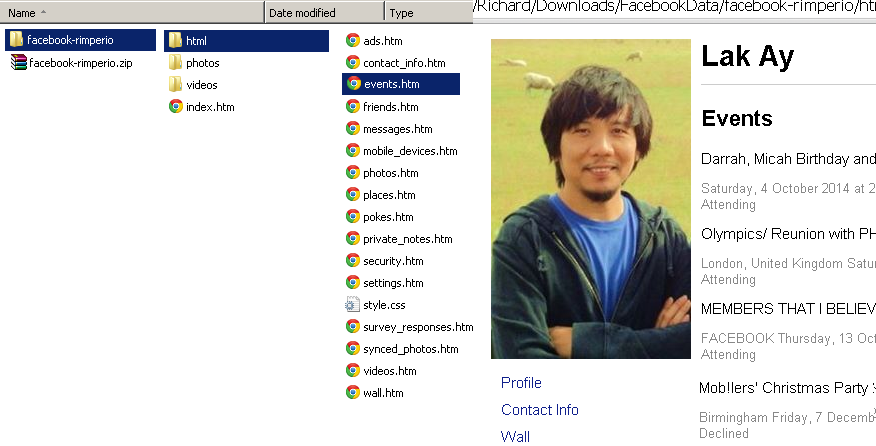
Task: Select the videos folder name
Action: 202,85
